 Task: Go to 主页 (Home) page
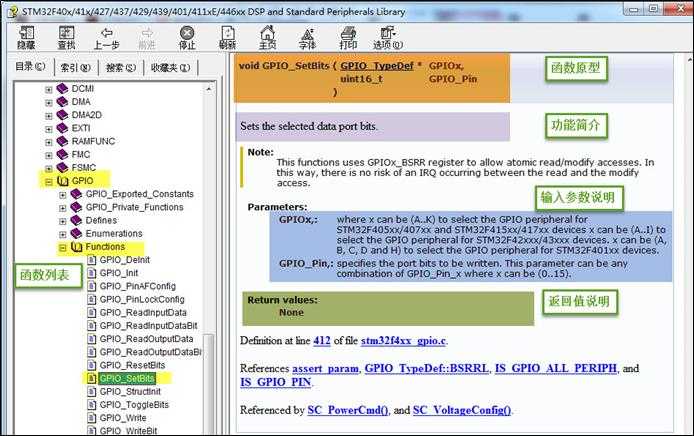(x=267, y=37)
